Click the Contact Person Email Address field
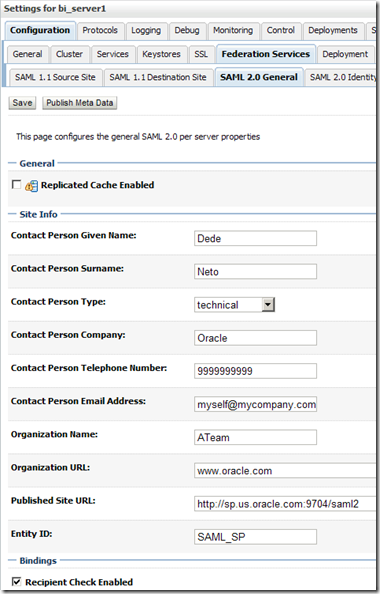 [x=255, y=404]
